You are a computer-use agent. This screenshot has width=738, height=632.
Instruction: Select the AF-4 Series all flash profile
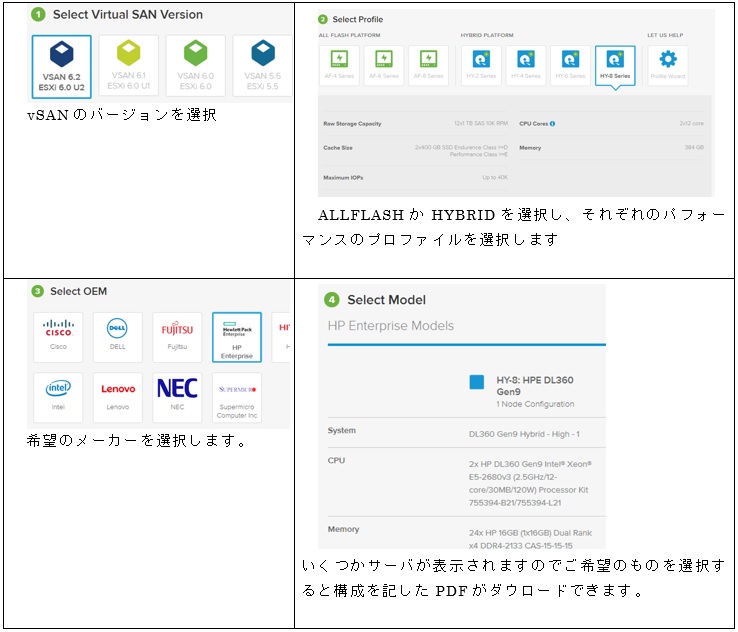339,65
